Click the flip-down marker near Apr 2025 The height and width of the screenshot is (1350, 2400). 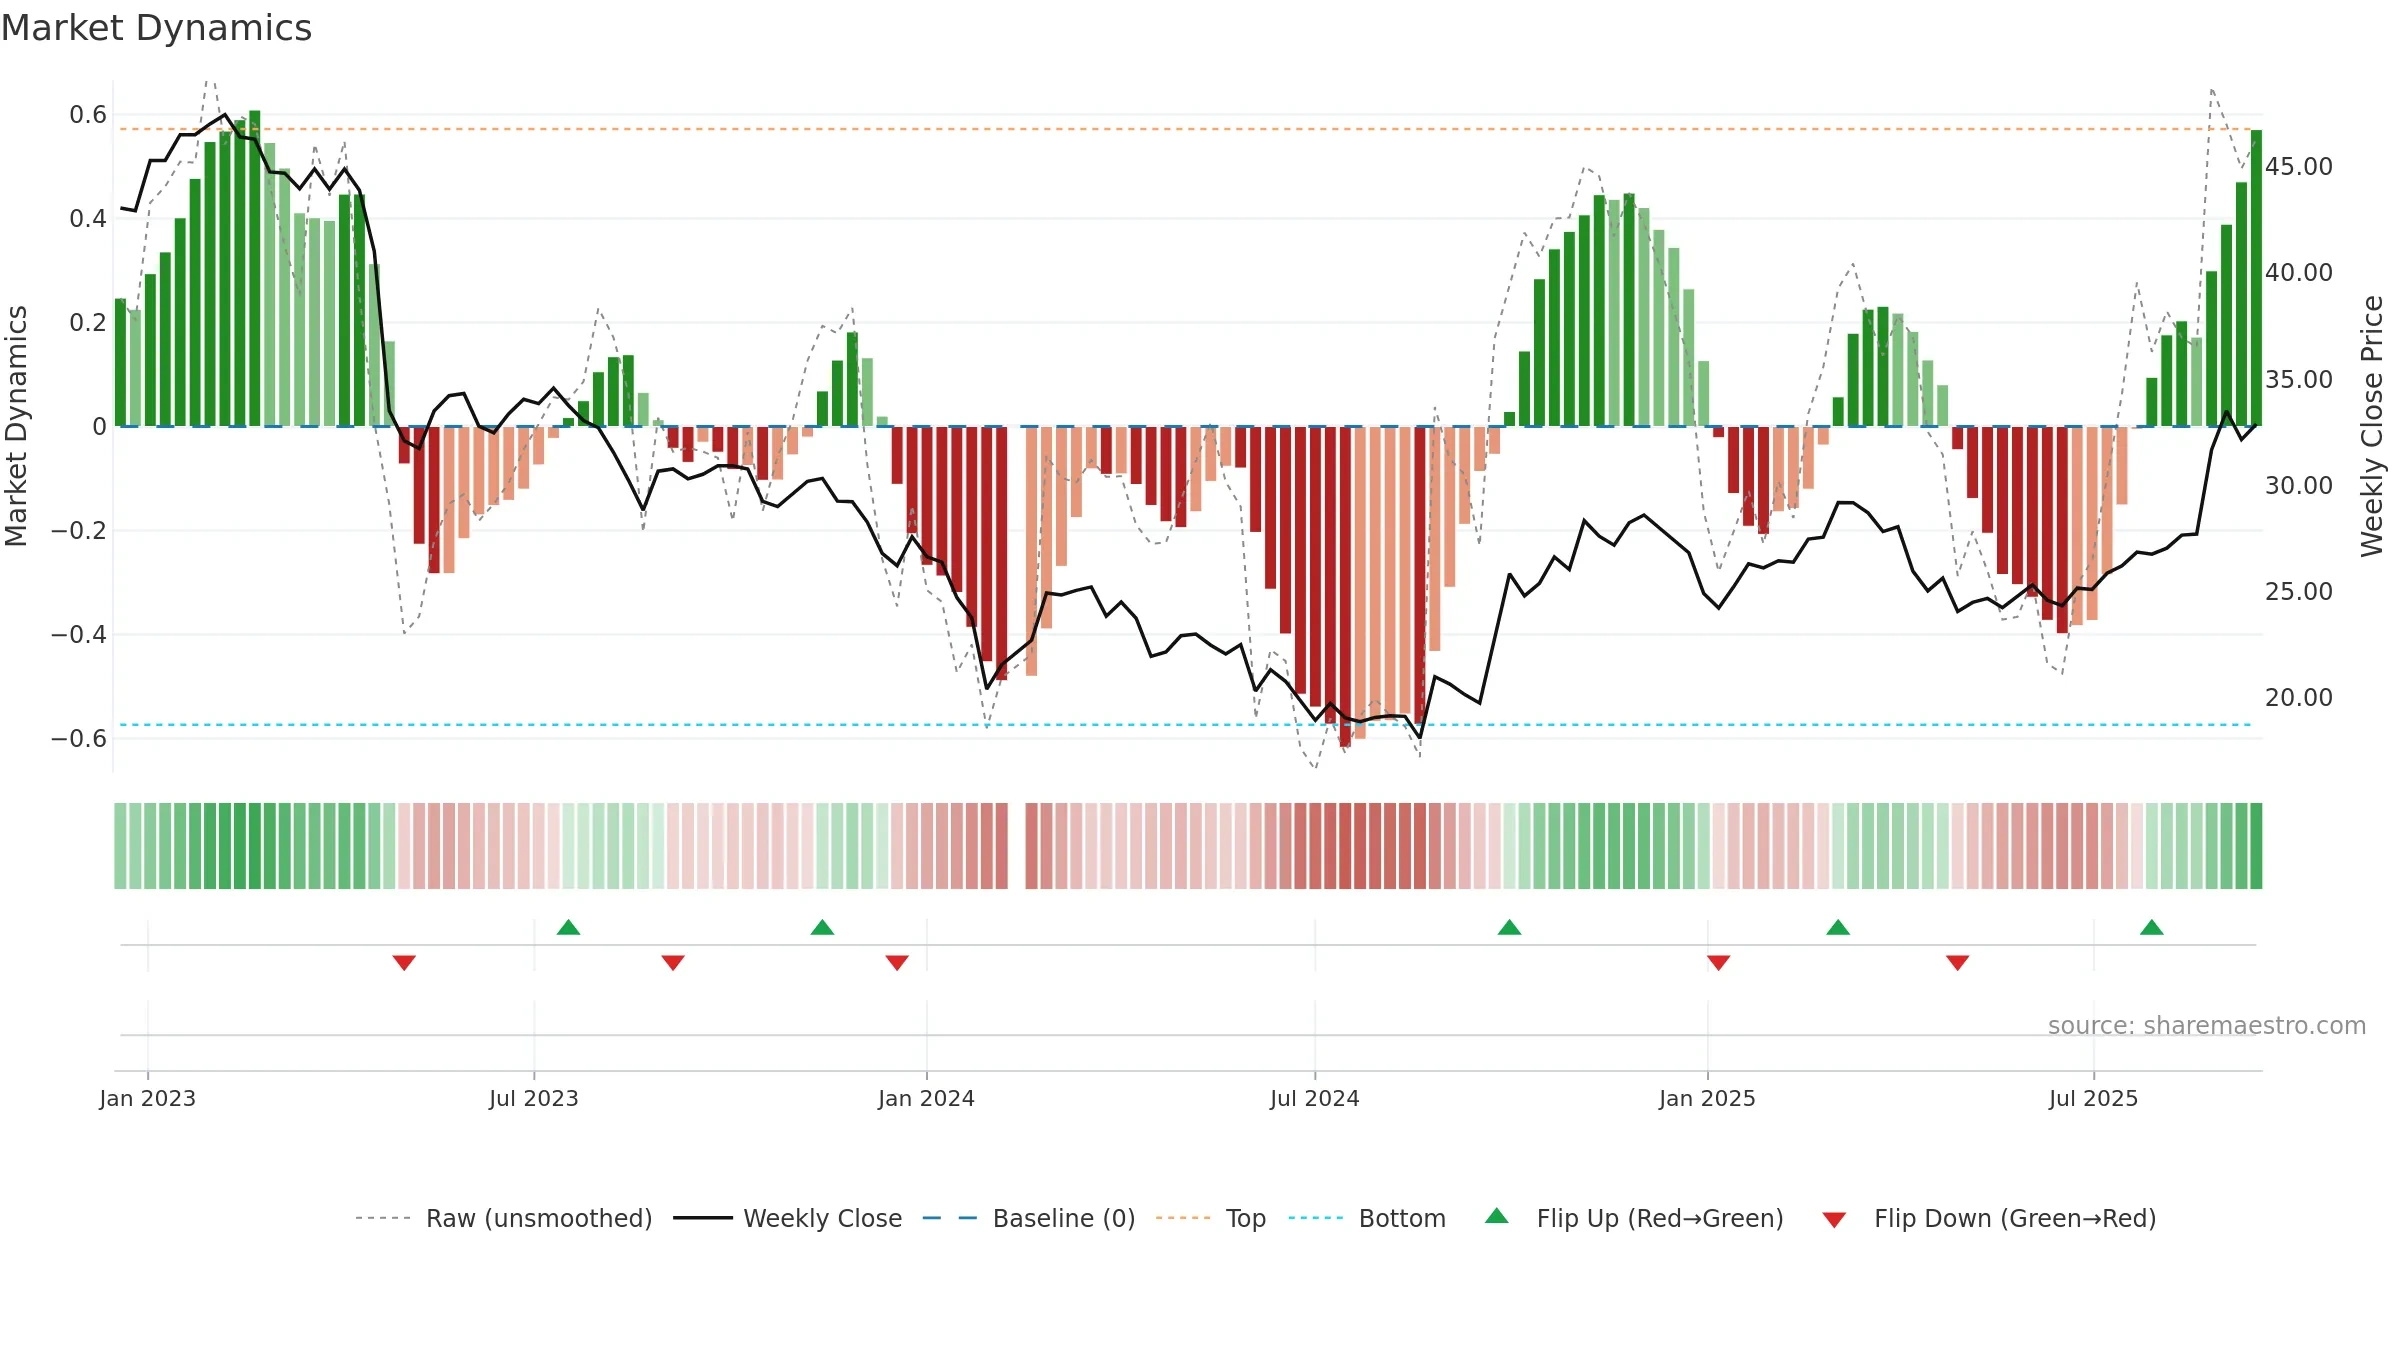tap(1958, 962)
